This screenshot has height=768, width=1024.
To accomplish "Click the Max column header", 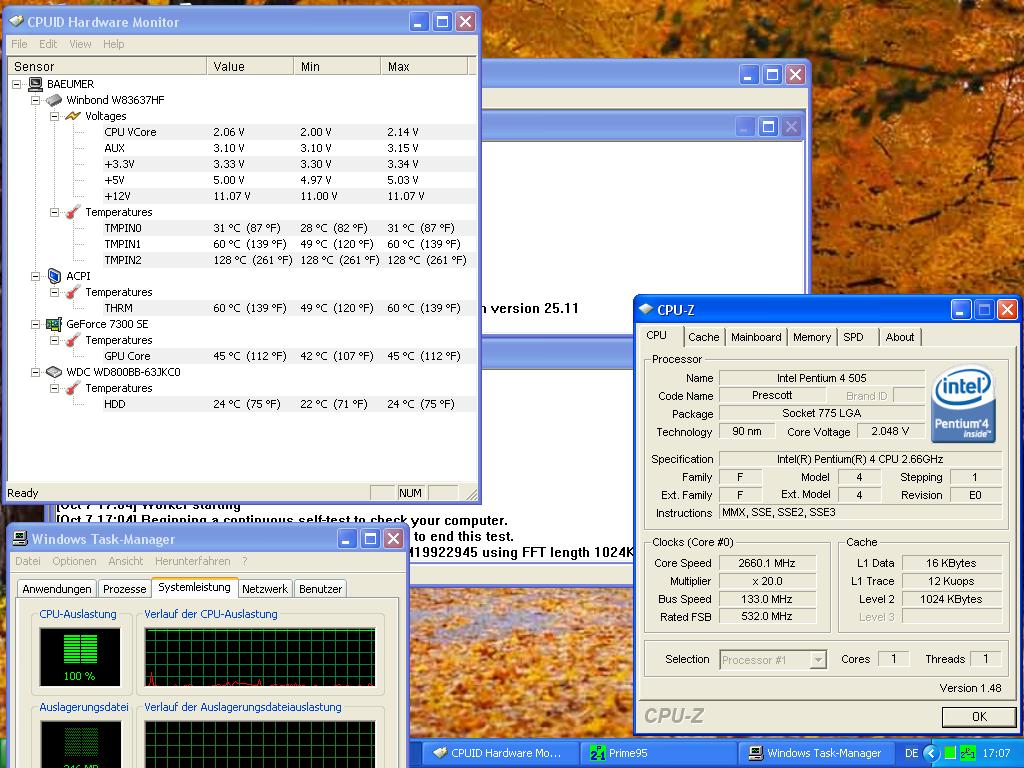I will (x=424, y=67).
